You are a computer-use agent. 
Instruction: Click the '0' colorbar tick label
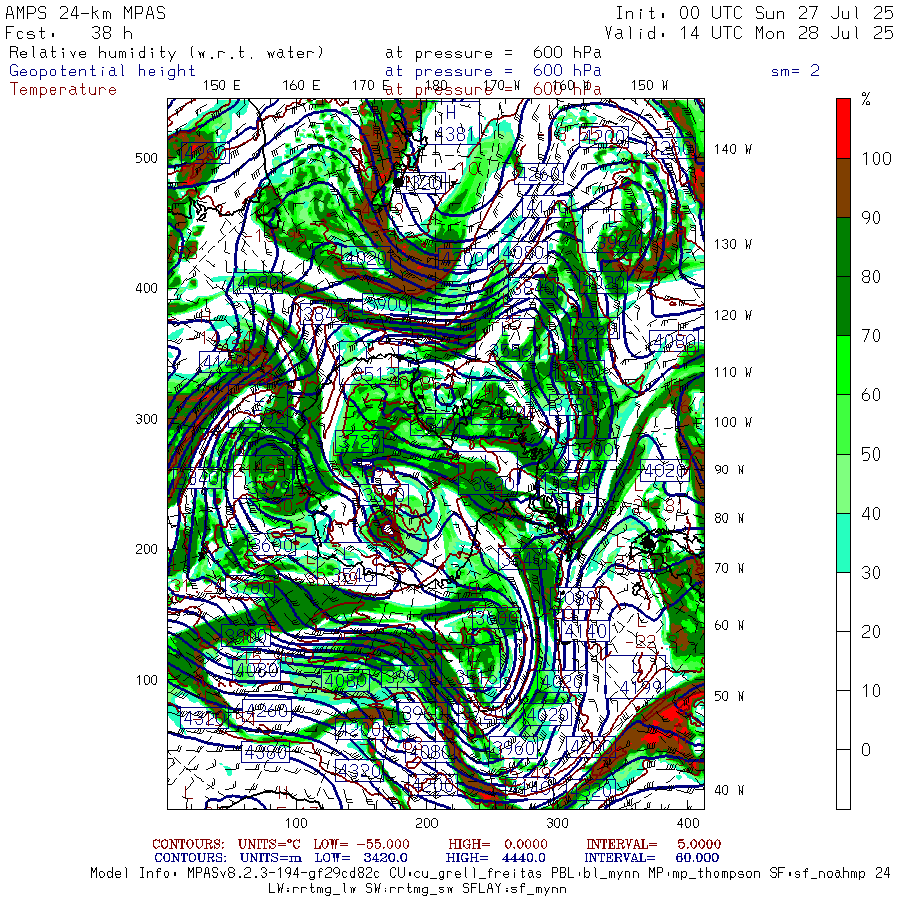866,750
